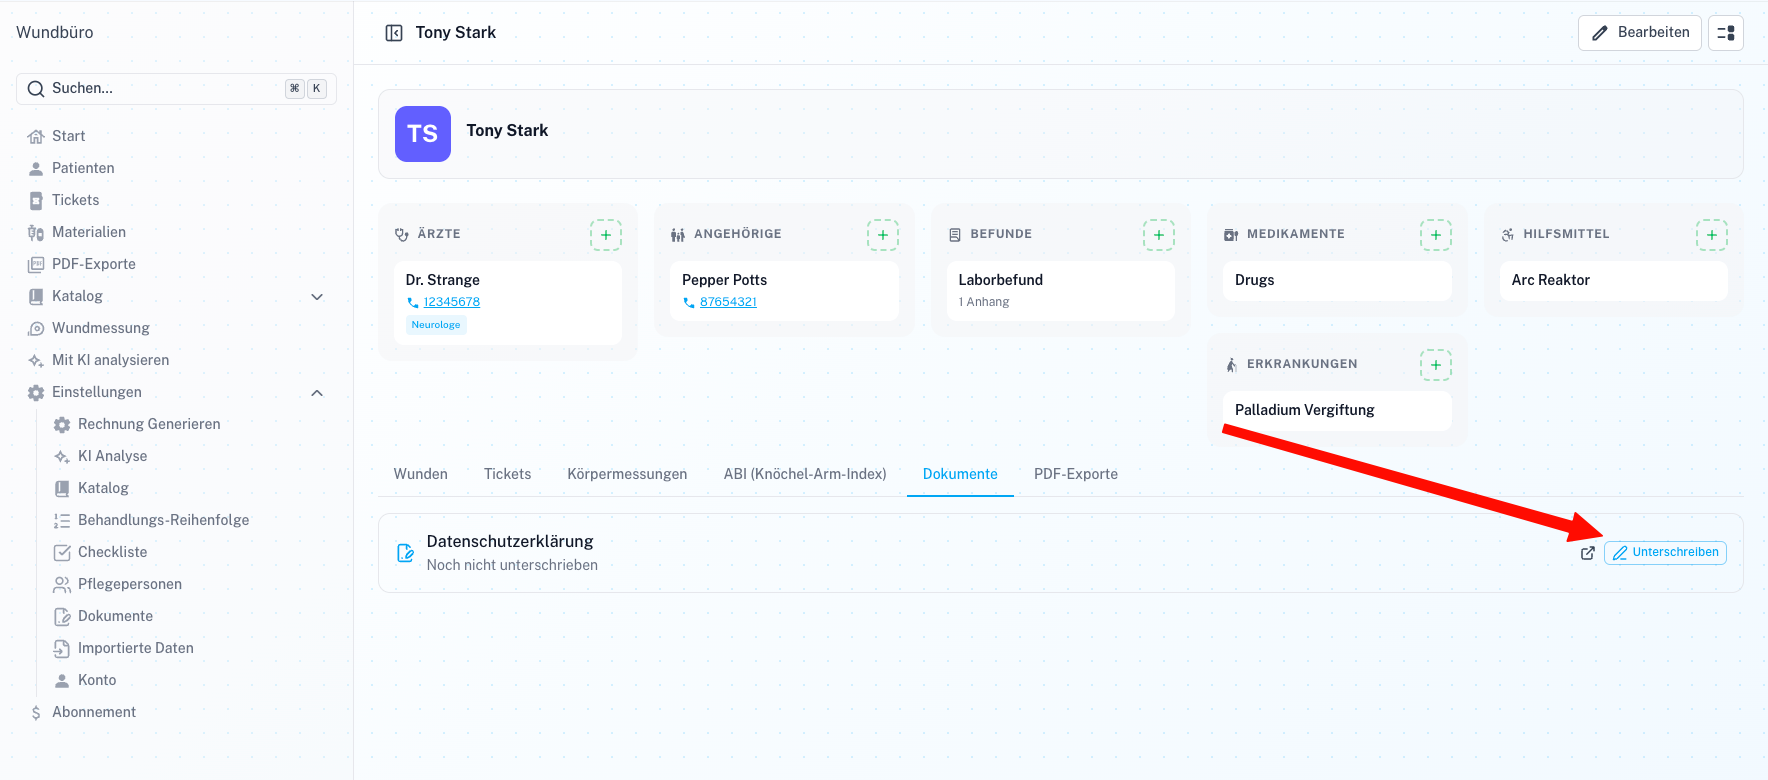The height and width of the screenshot is (780, 1768).
Task: Click the Start home icon in sidebar
Action: coord(36,137)
